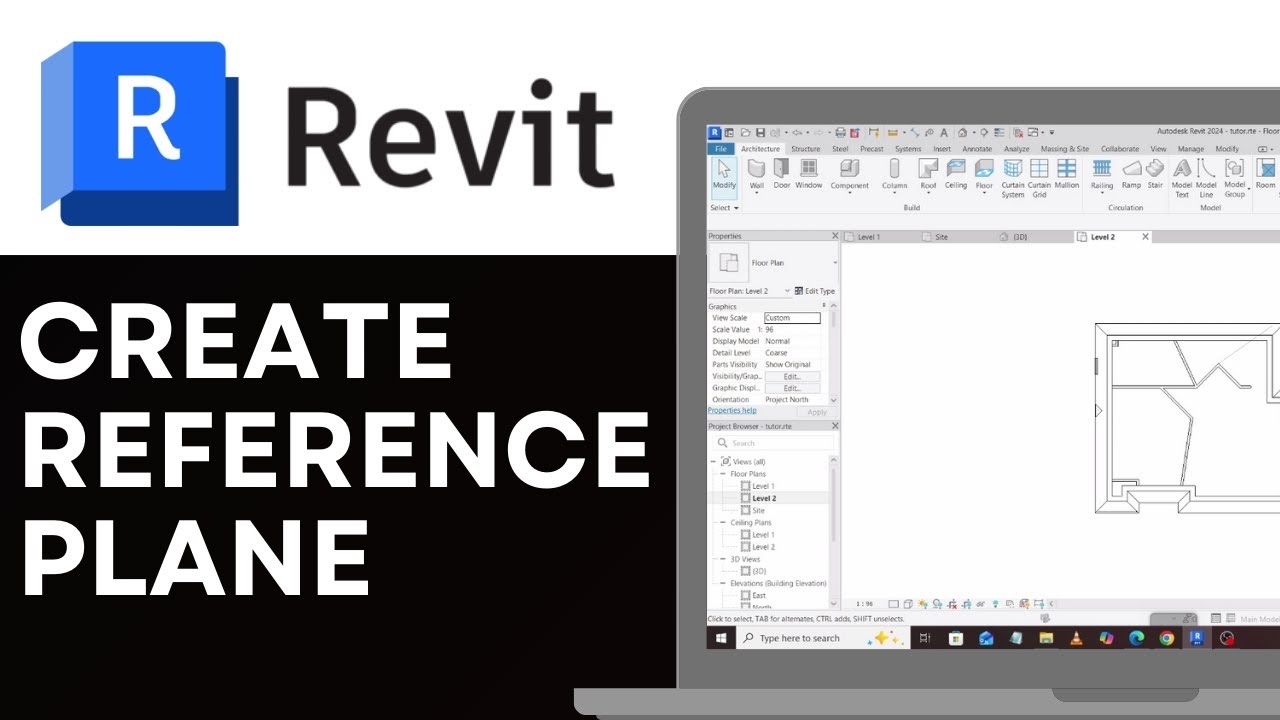Open the Floor Plan: Level 2 instance dropdown
Screen dimensions: 1280x720
pyautogui.click(x=787, y=291)
